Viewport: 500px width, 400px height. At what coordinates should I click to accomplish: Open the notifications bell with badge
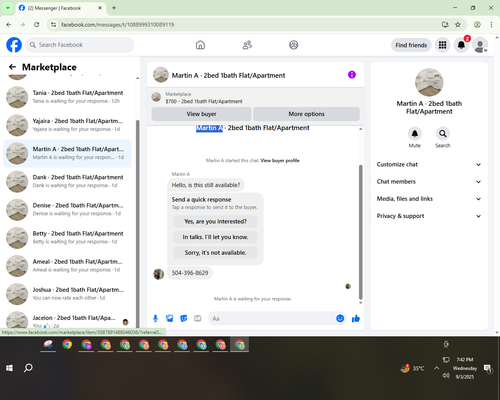[461, 45]
